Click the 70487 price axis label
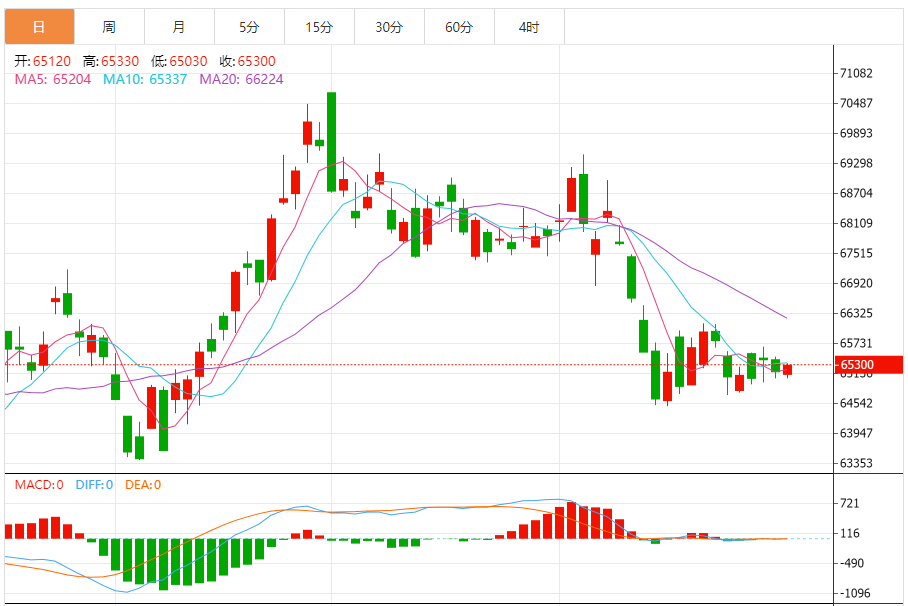 click(x=856, y=103)
